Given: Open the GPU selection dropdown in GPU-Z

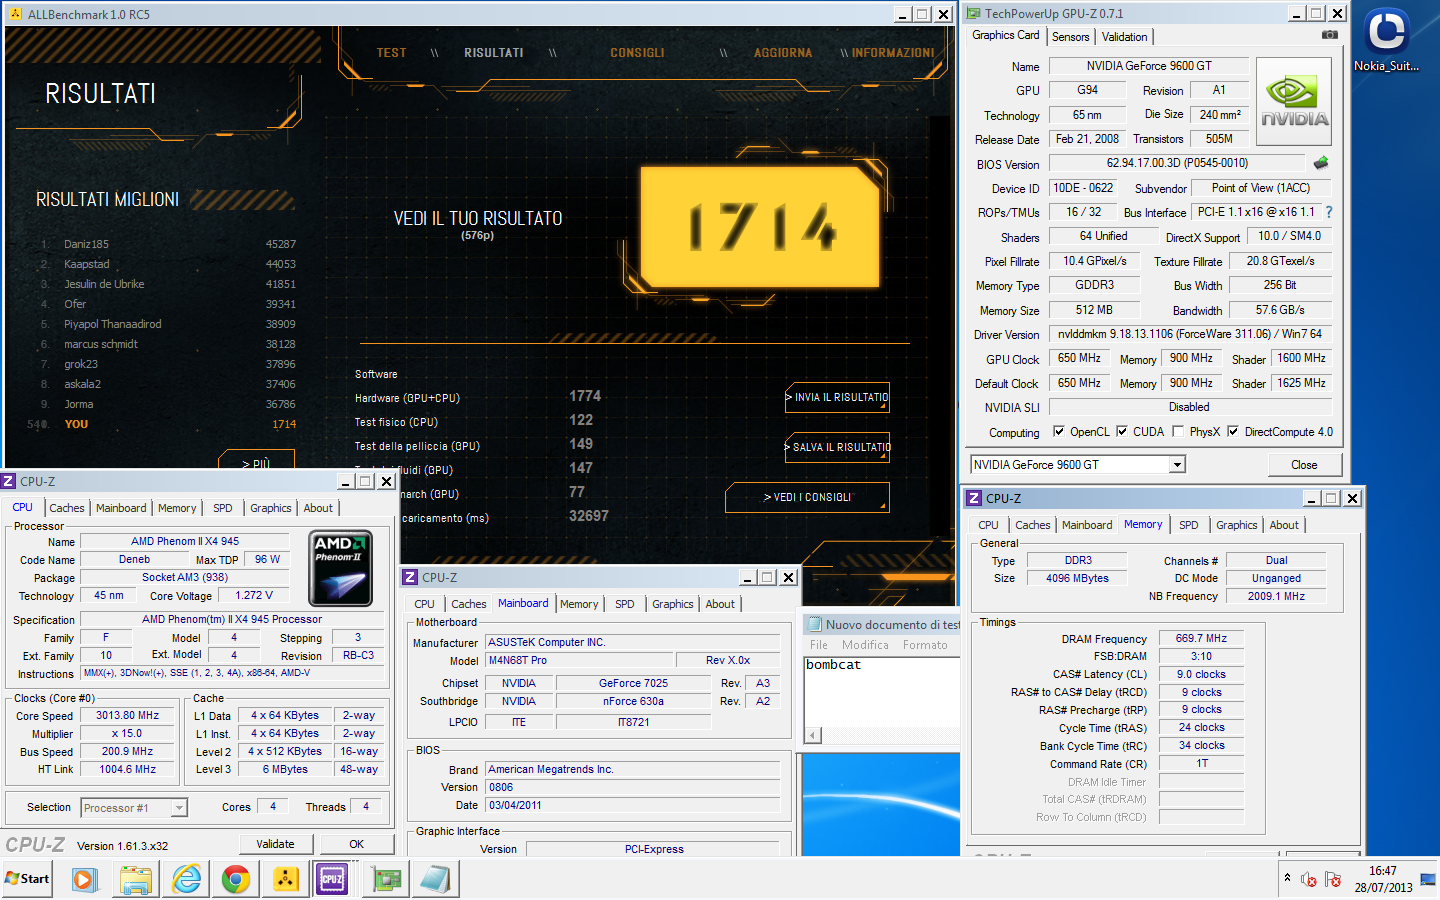Looking at the screenshot, I should click(1177, 465).
